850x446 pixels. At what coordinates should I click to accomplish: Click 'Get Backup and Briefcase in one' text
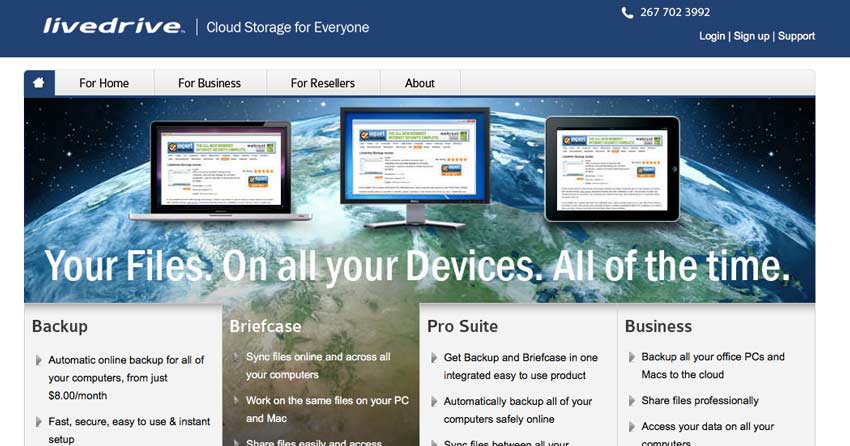tap(521, 358)
